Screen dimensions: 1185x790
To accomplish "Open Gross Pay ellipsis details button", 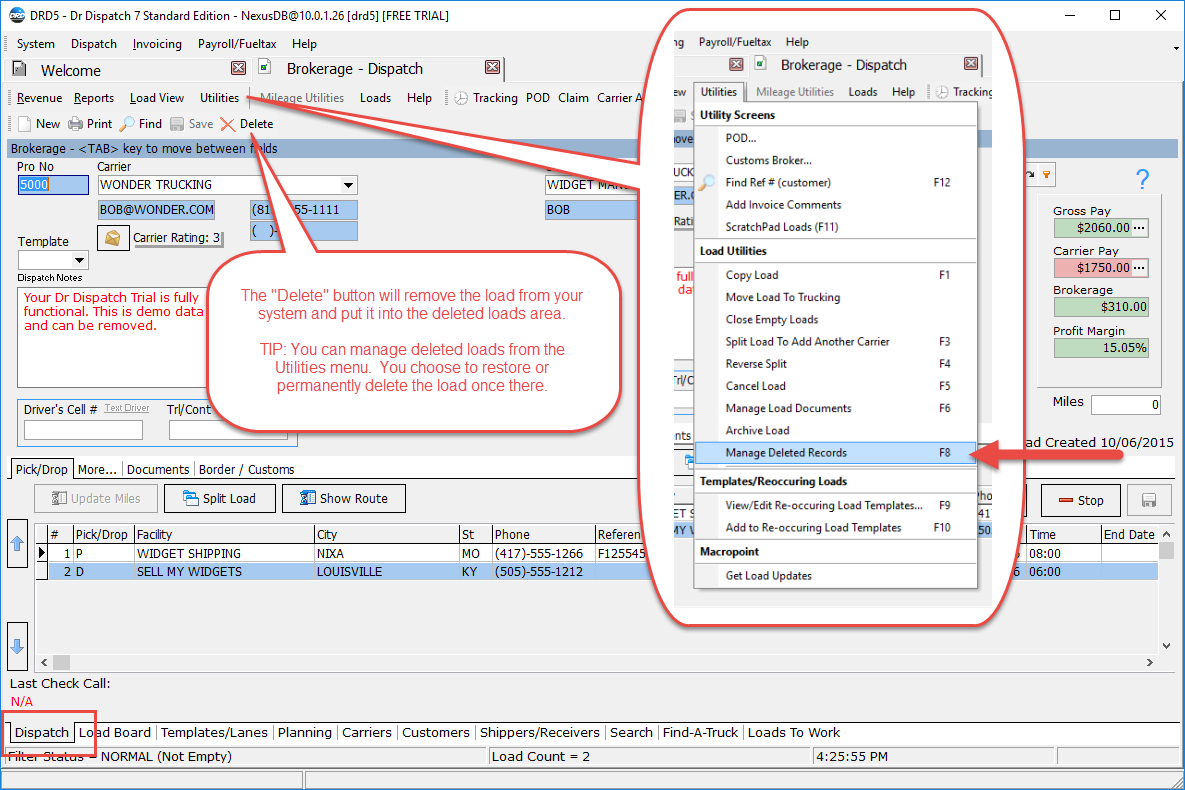I will pyautogui.click(x=1140, y=228).
